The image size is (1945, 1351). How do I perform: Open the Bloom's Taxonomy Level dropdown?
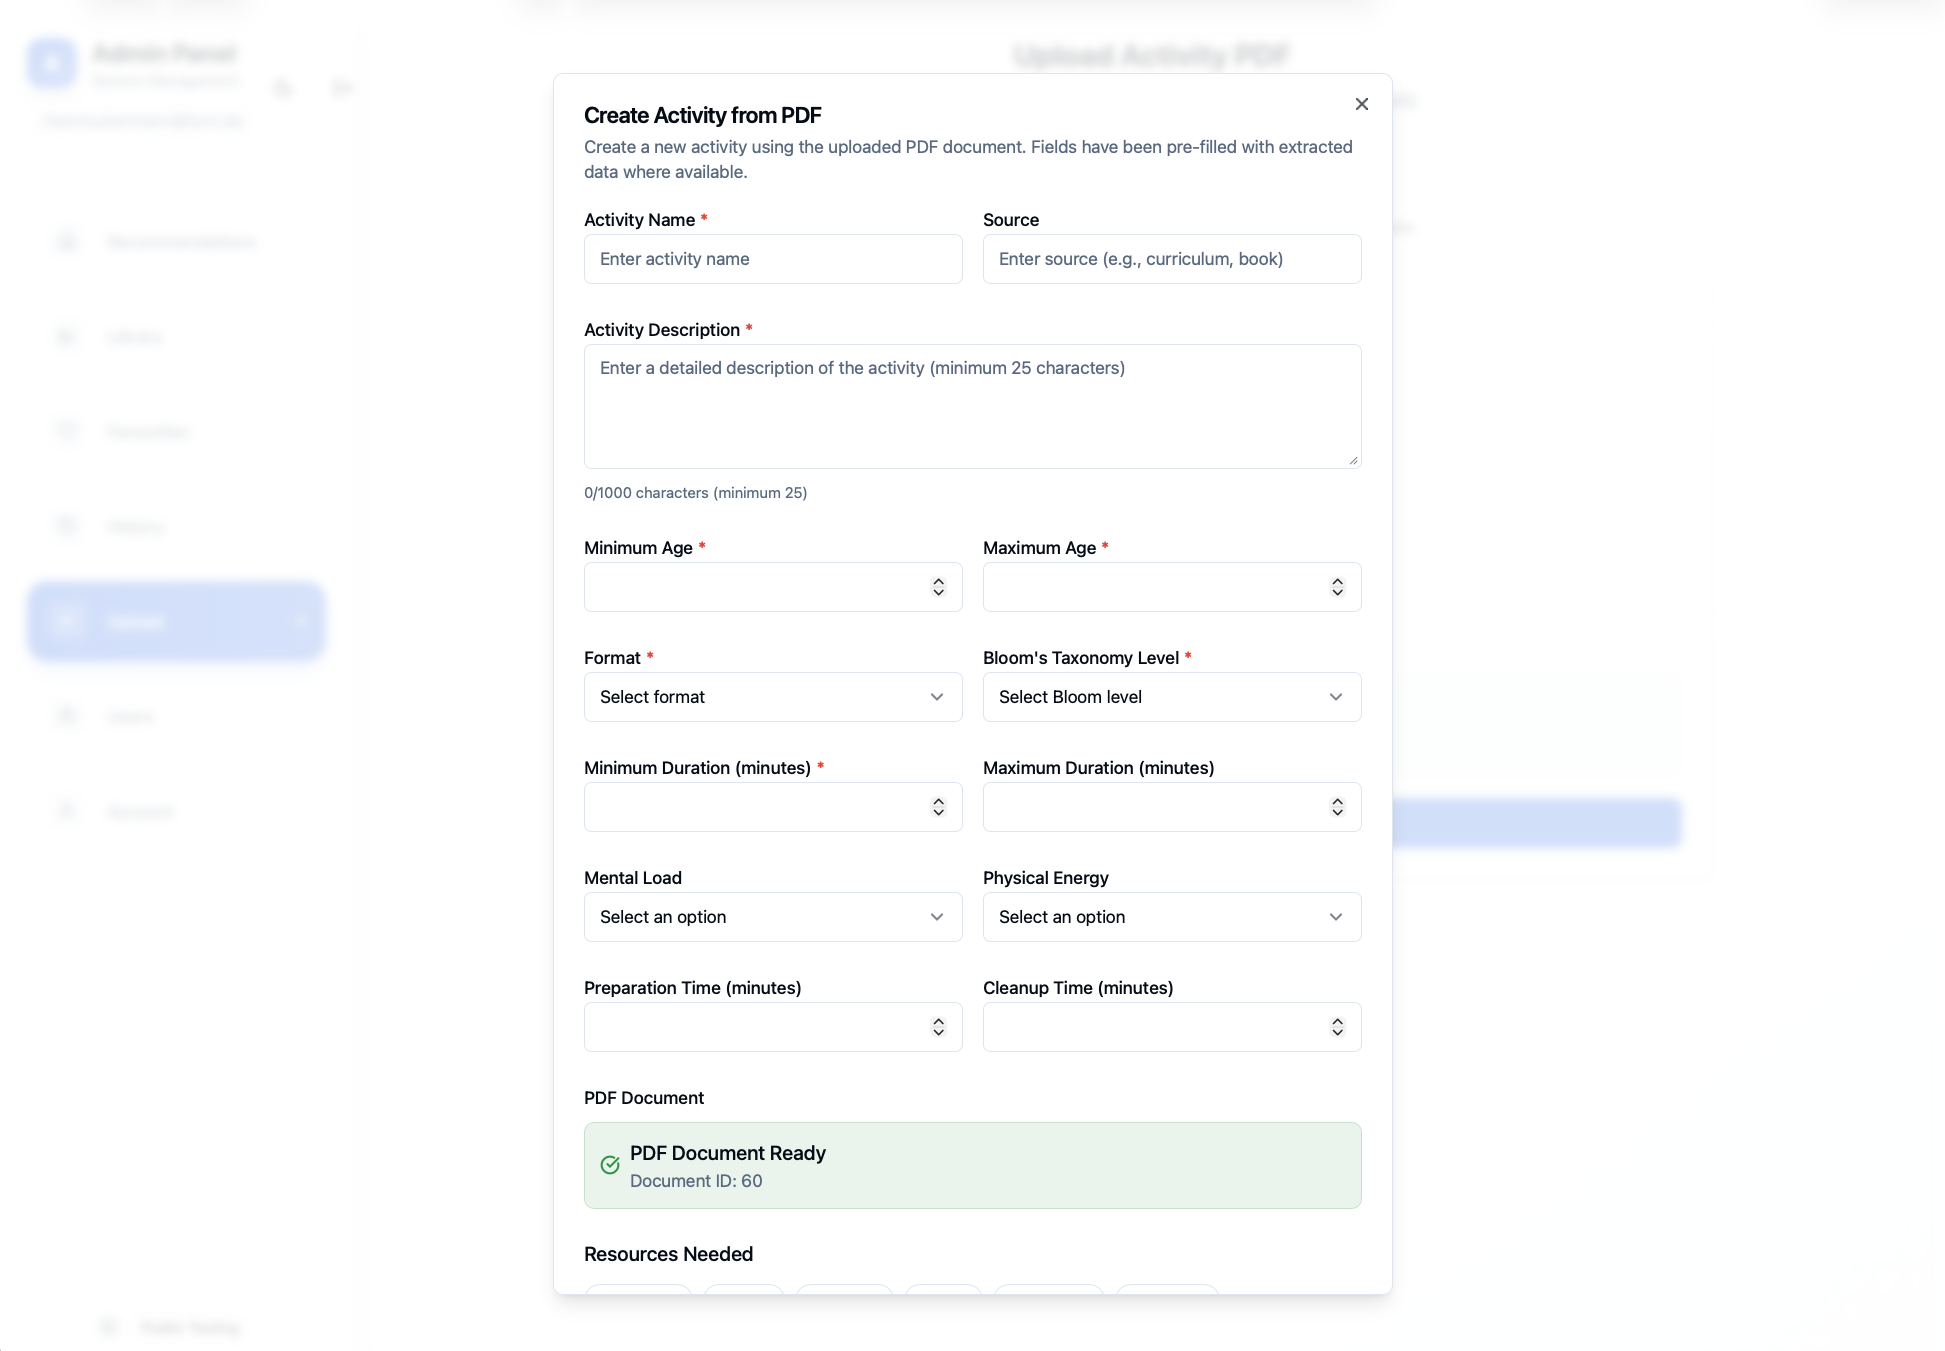click(1171, 697)
